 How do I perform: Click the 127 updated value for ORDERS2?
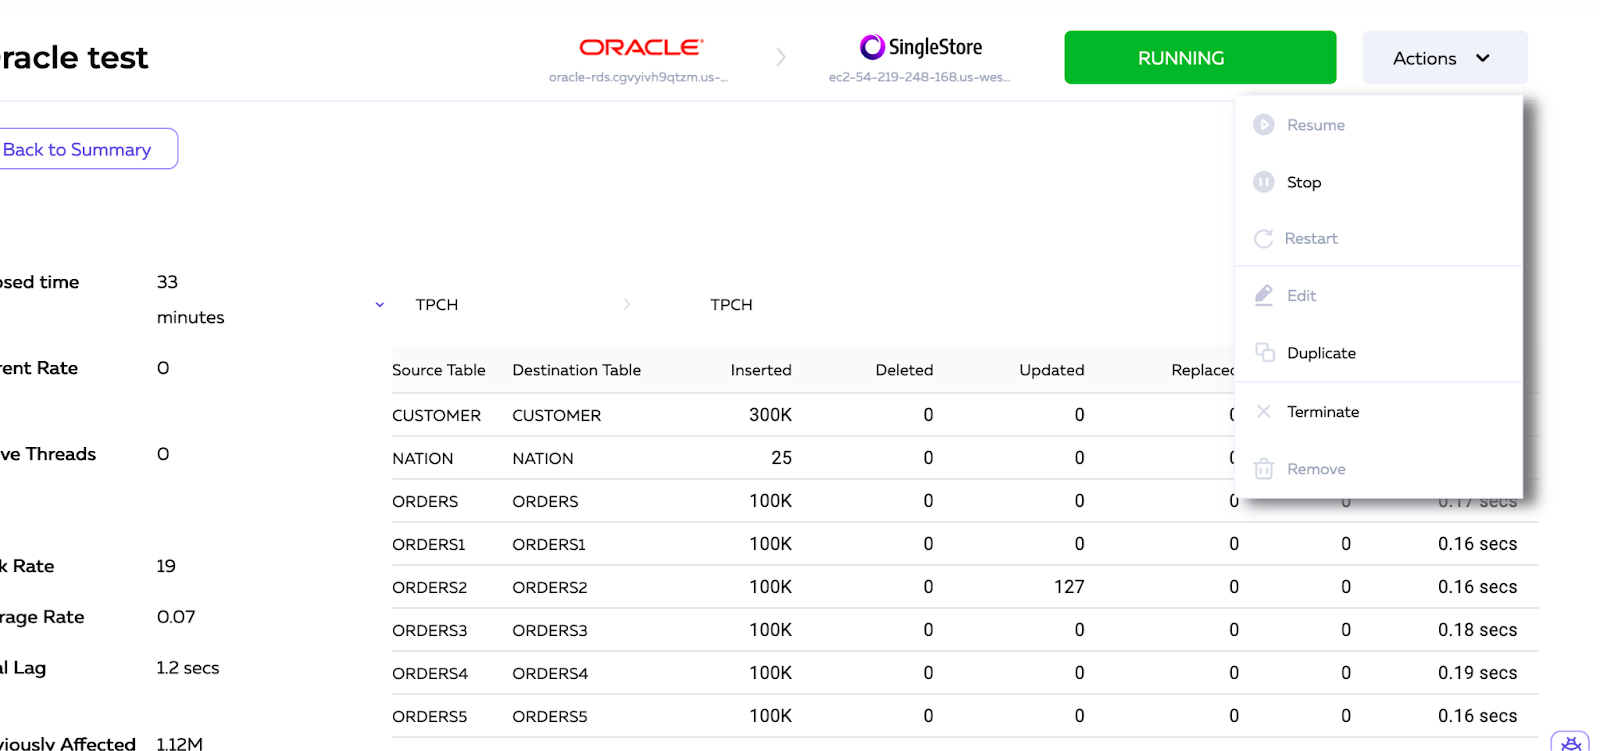click(1069, 587)
